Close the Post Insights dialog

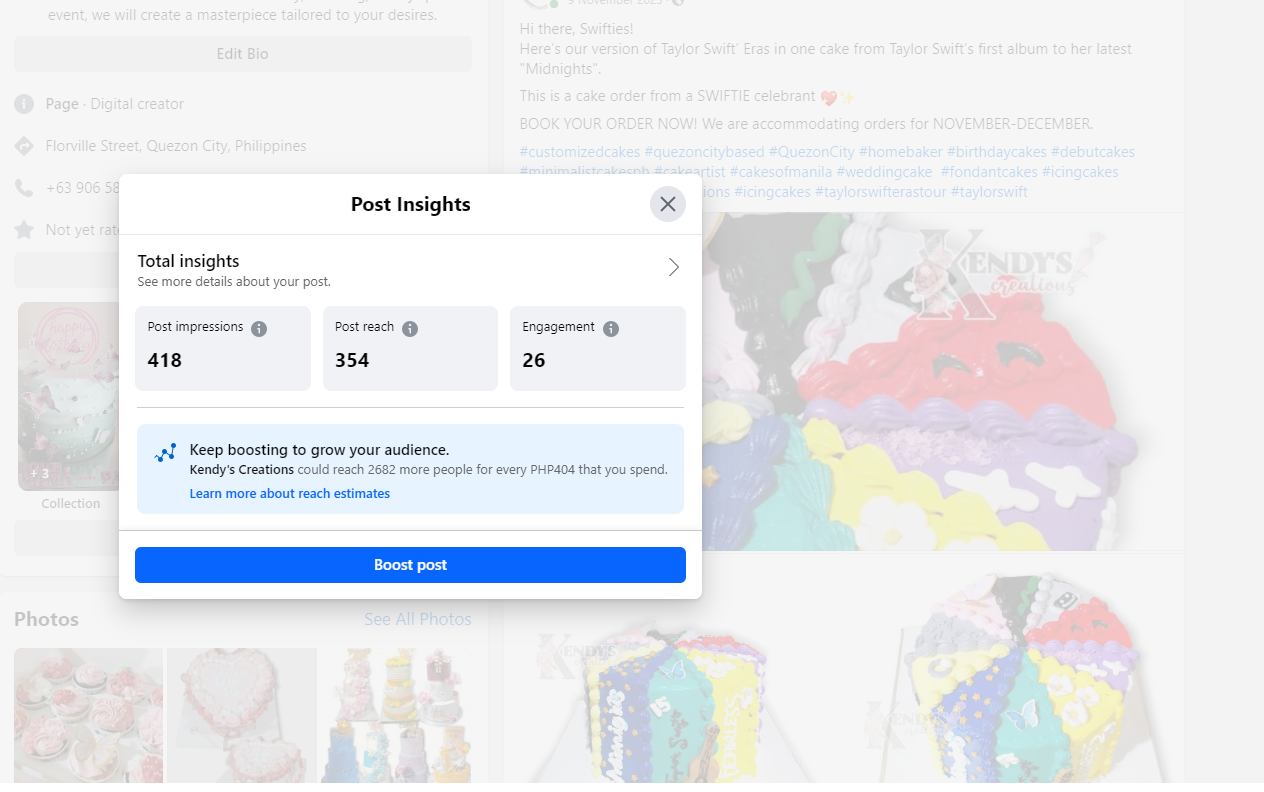click(668, 204)
